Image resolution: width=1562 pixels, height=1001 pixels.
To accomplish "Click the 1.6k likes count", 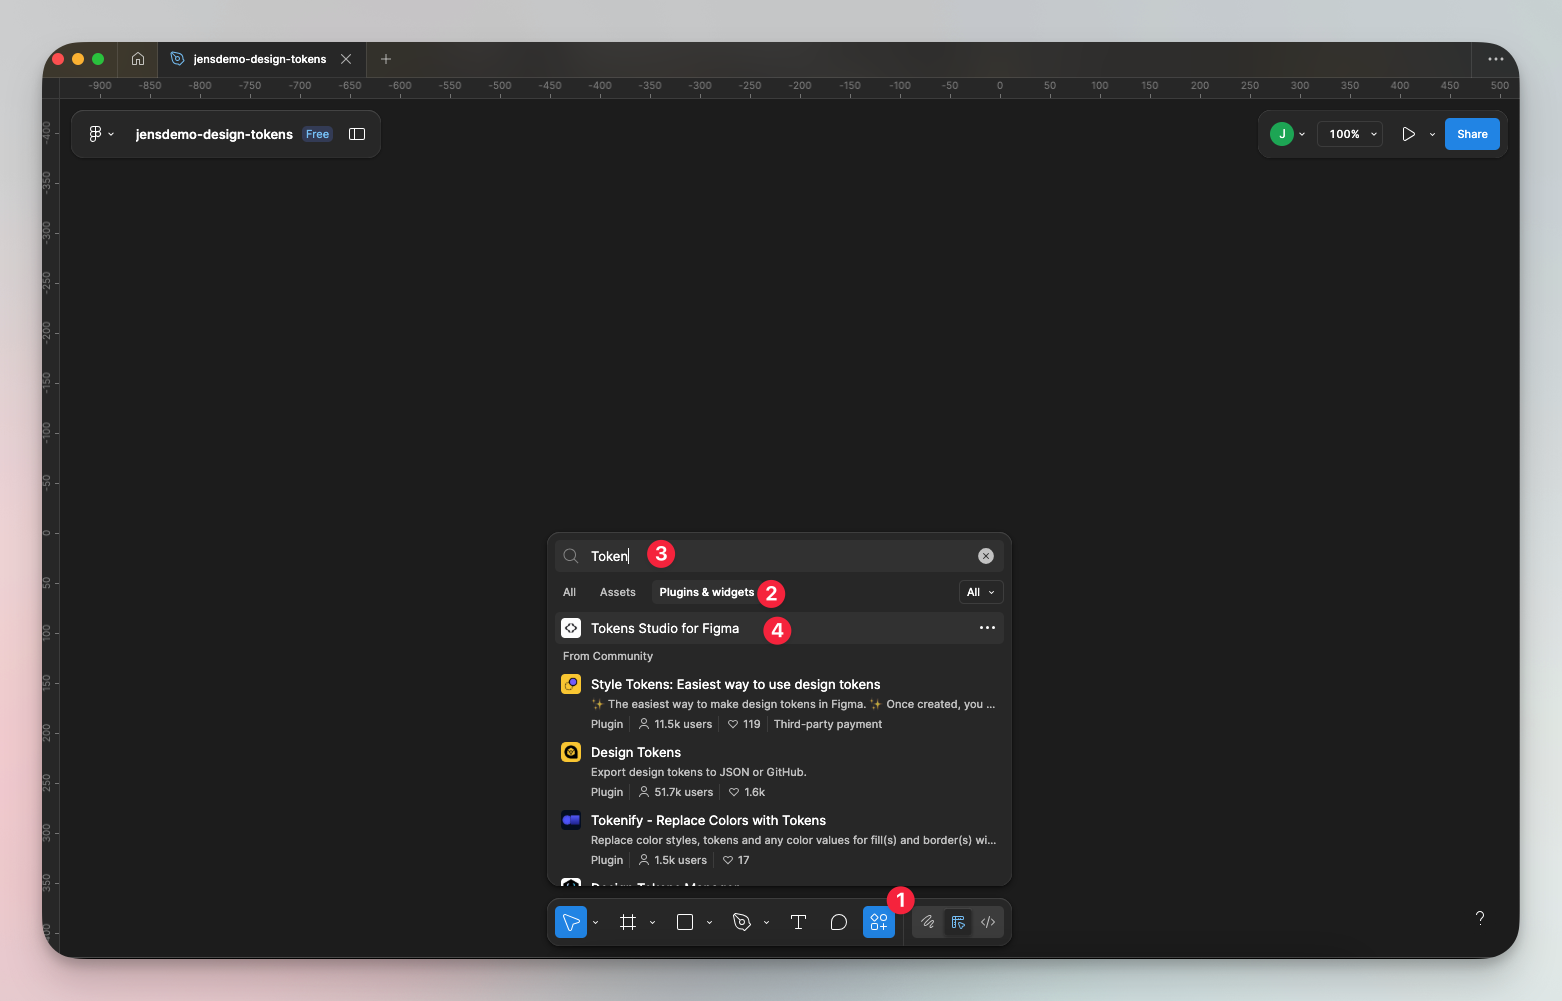I will pyautogui.click(x=747, y=792).
